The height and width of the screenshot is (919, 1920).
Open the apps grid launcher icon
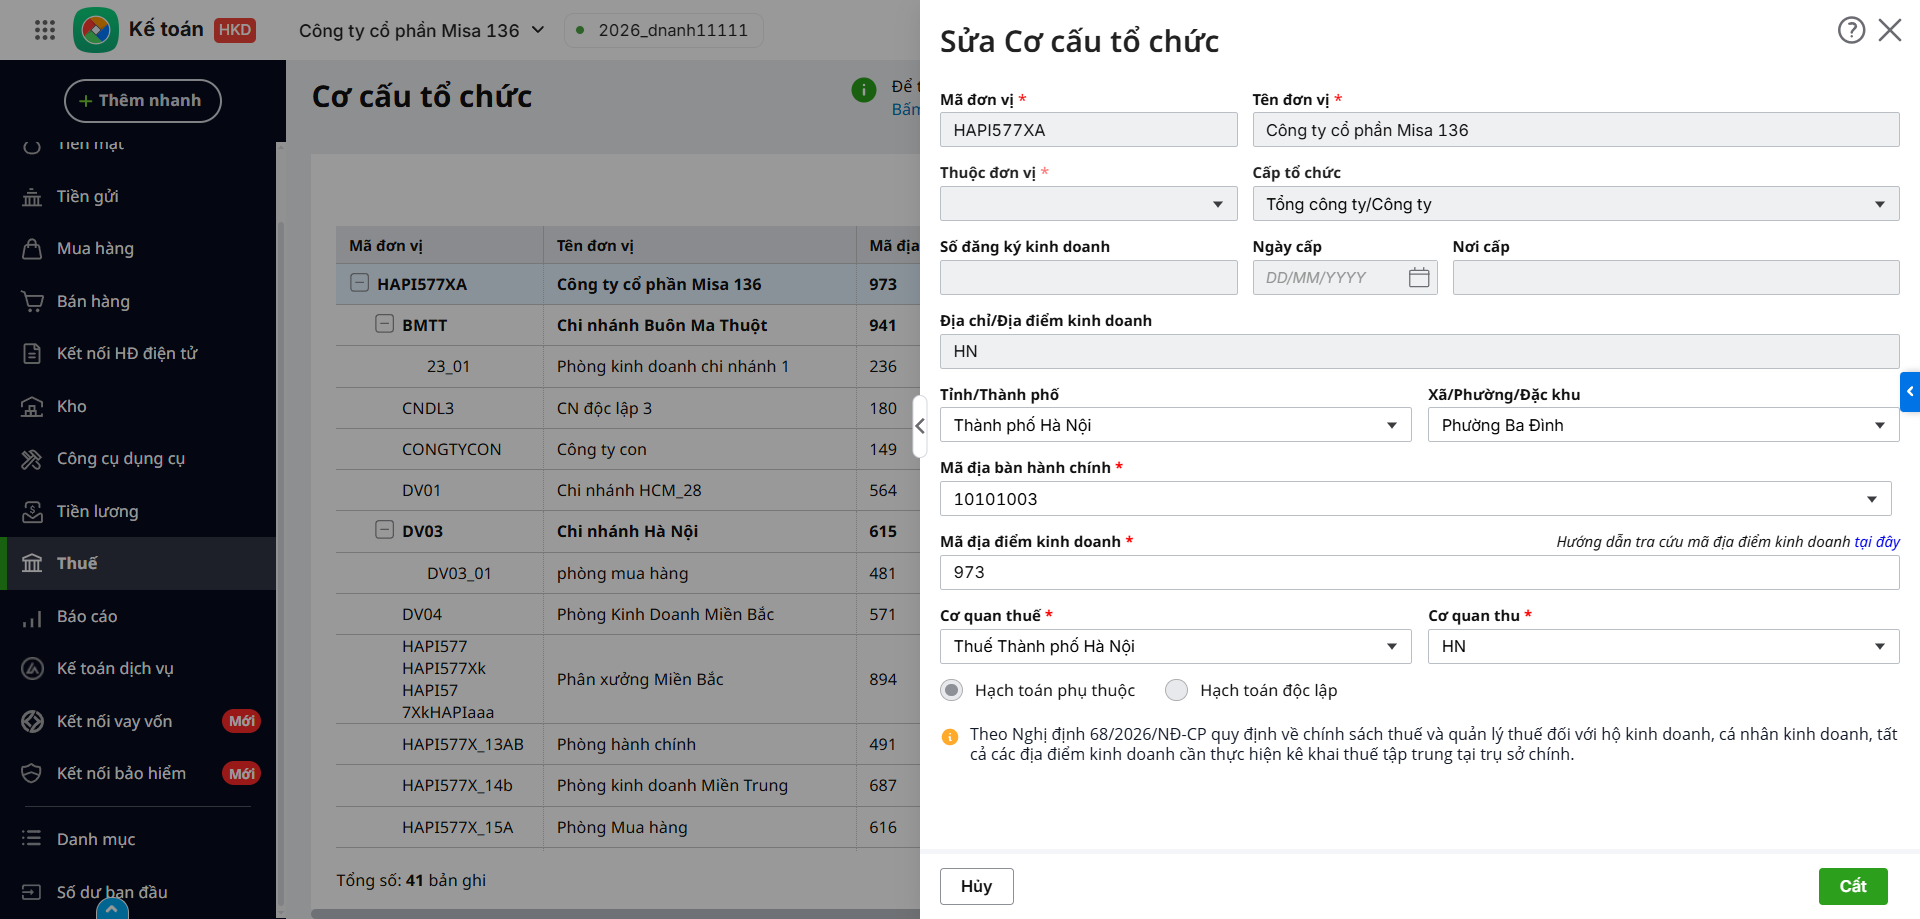pyautogui.click(x=45, y=30)
